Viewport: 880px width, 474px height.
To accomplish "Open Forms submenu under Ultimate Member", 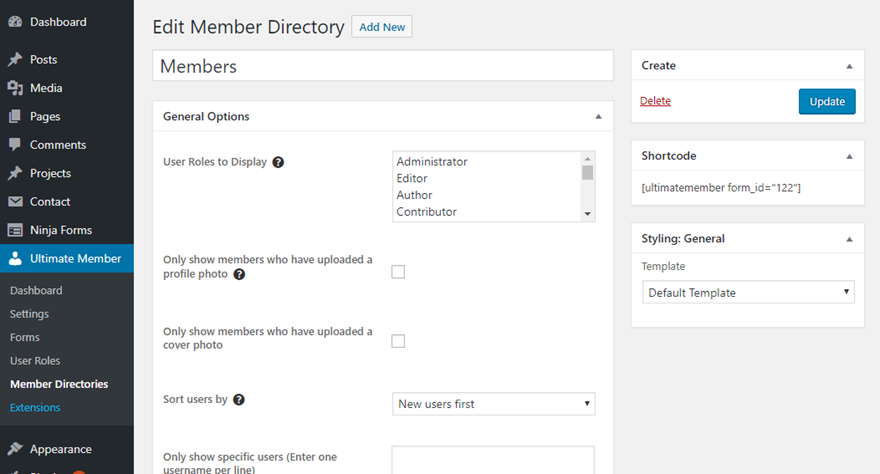I will [25, 337].
